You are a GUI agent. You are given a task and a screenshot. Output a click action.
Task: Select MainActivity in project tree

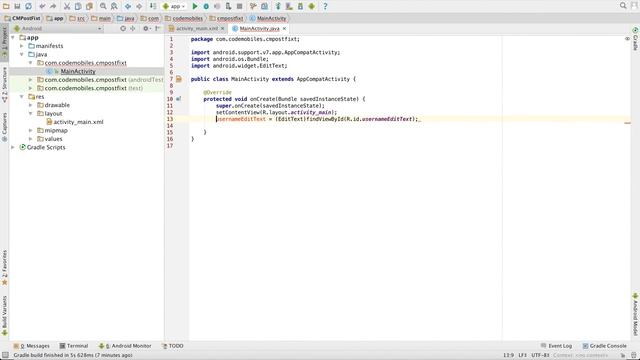click(78, 71)
